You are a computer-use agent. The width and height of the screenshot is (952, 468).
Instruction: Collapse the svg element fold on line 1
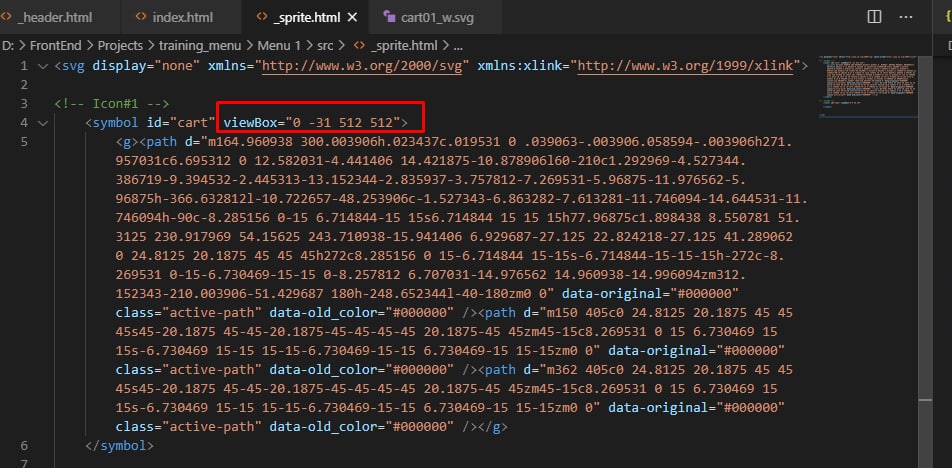(42, 66)
